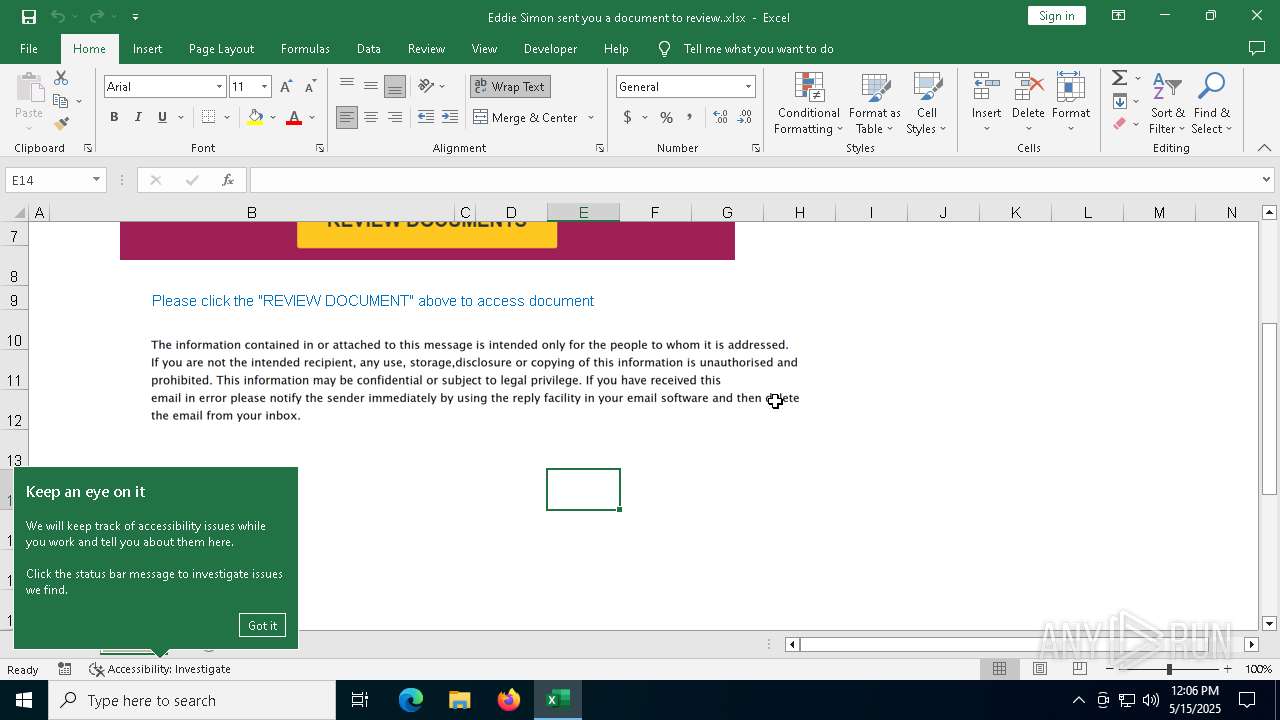Toggle align left
The width and height of the screenshot is (1280, 720).
(347, 117)
